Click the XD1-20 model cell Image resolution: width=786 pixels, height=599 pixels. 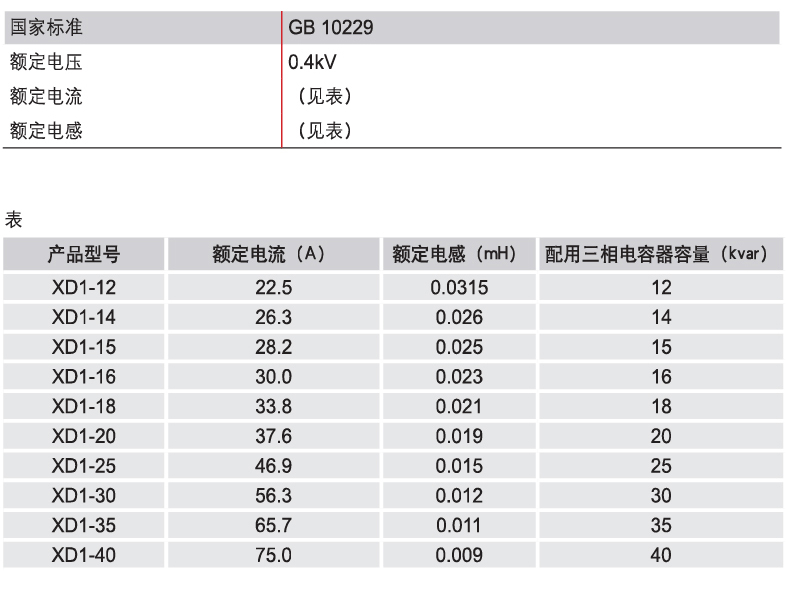(x=84, y=436)
